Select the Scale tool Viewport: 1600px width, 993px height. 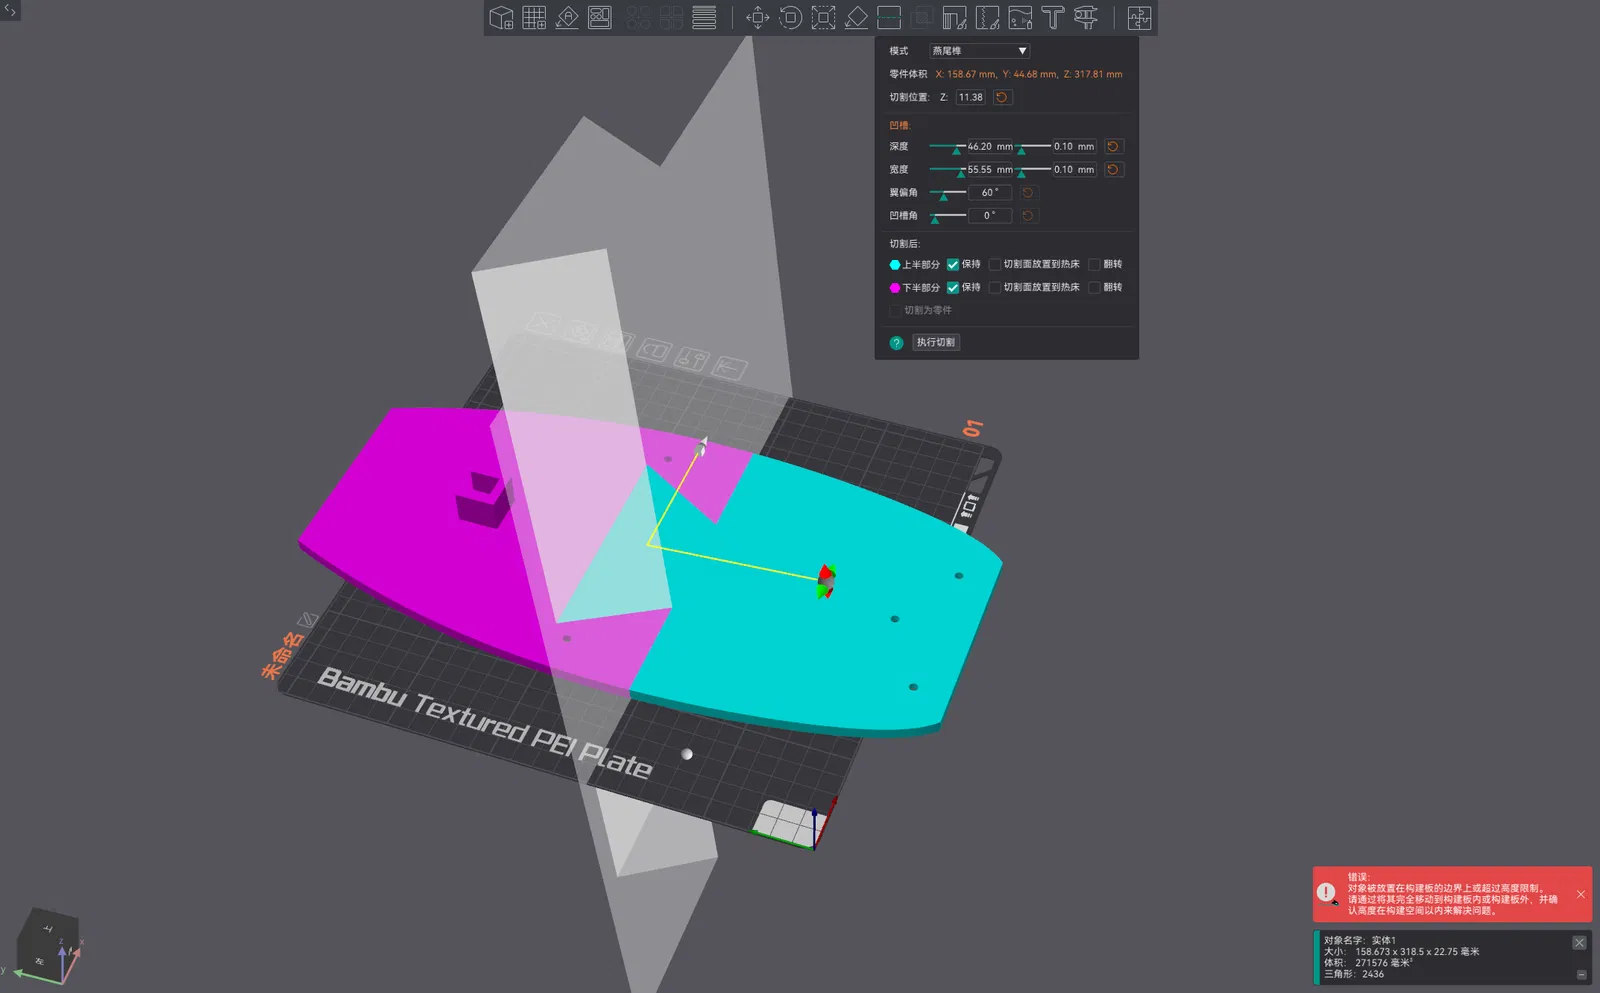click(823, 18)
